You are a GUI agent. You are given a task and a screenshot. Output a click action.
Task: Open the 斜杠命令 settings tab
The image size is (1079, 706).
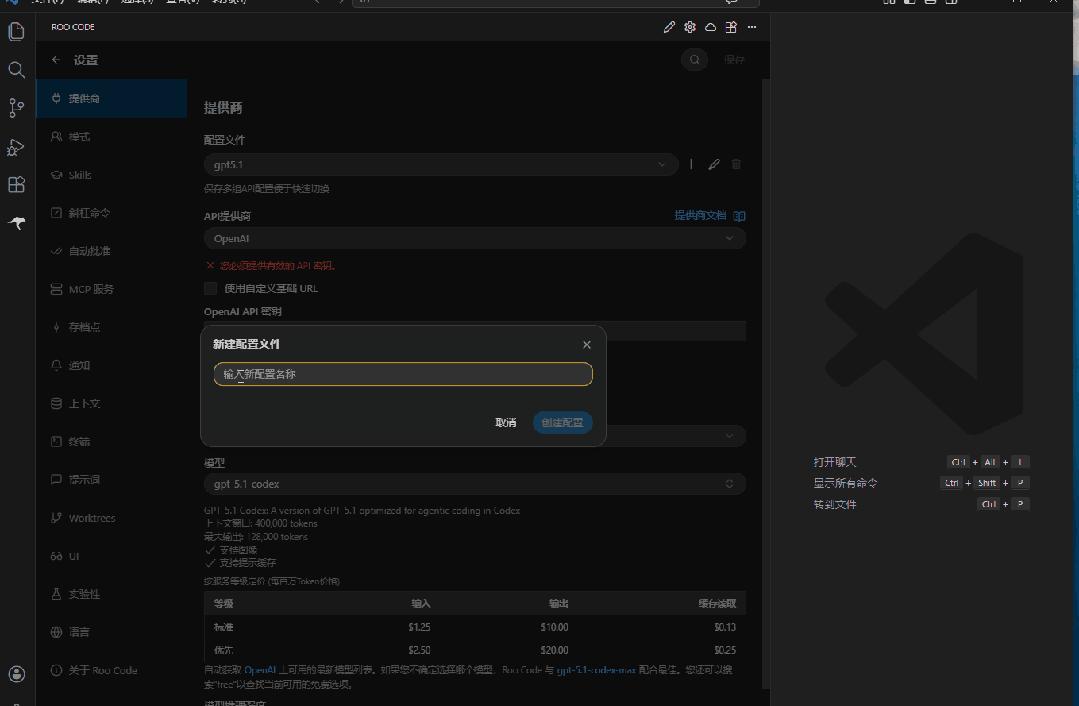111,213
